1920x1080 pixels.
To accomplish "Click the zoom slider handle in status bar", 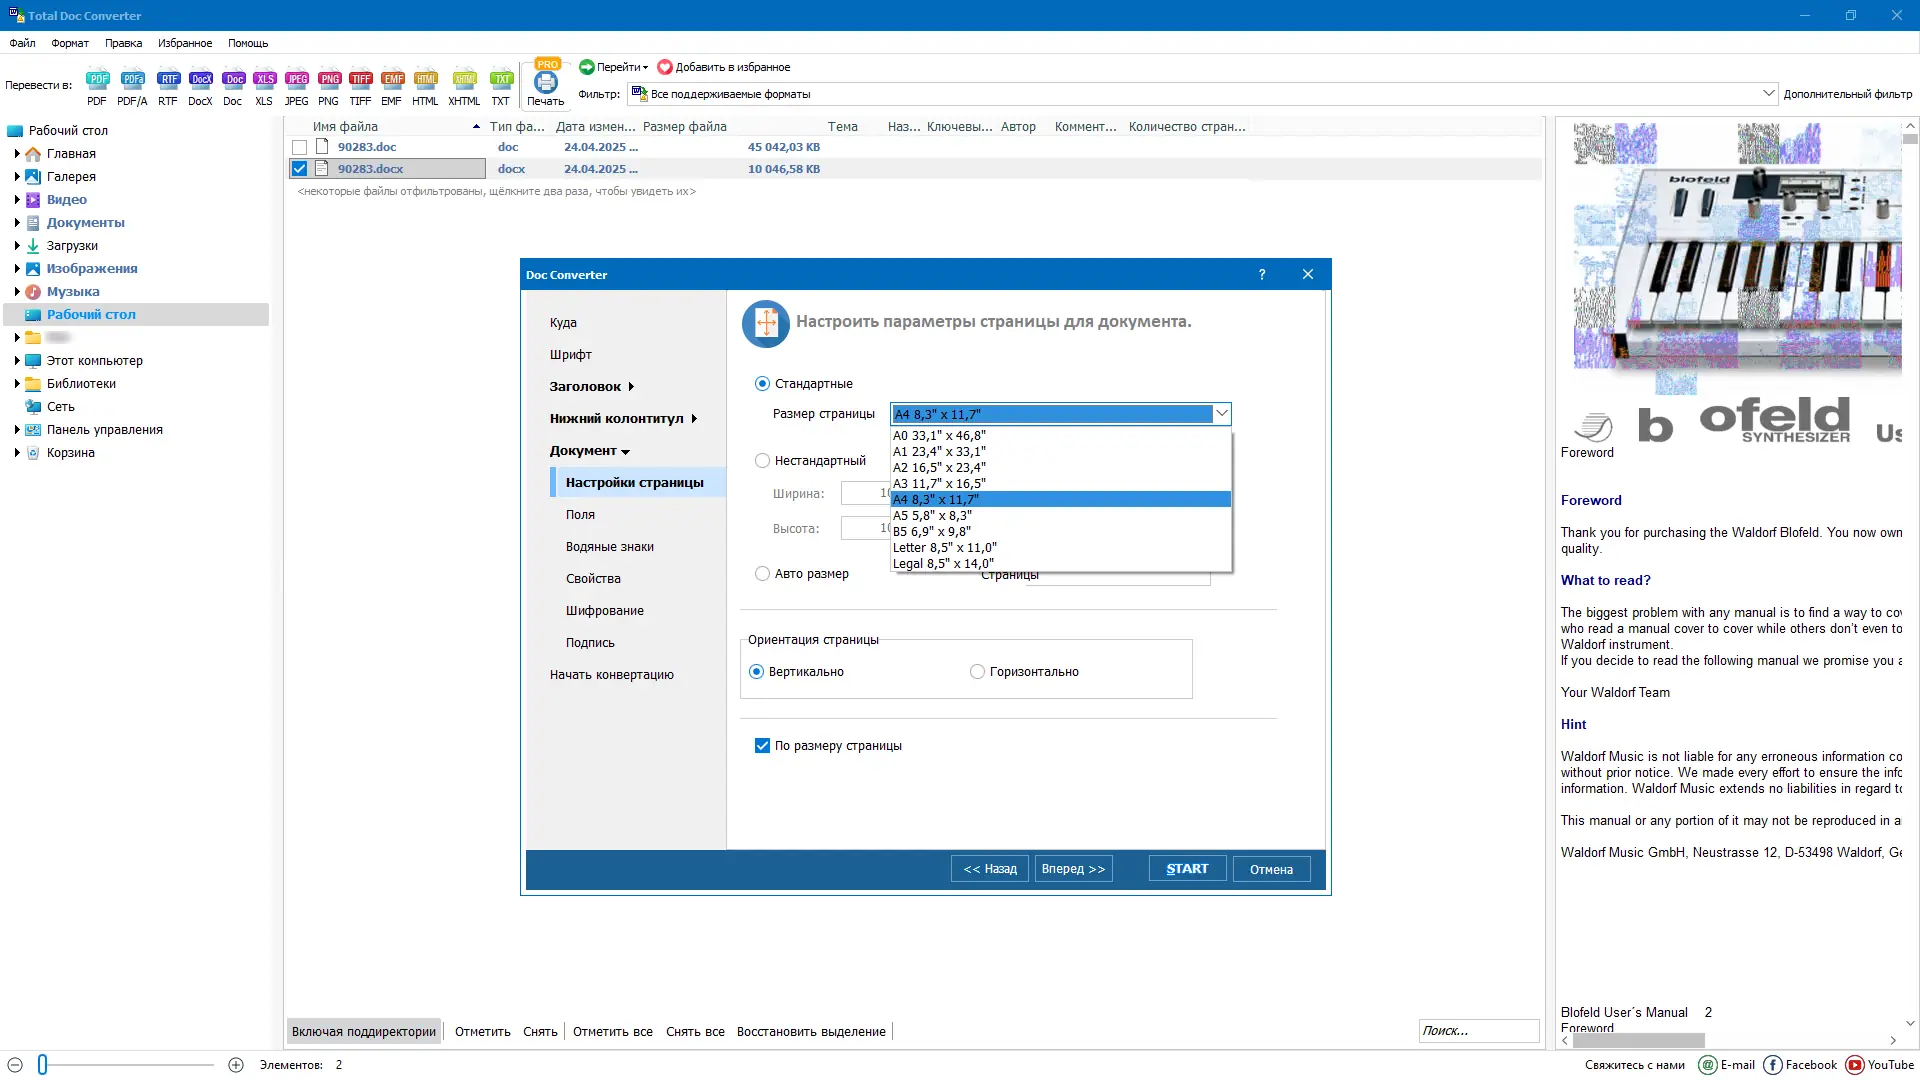I will 42,1065.
